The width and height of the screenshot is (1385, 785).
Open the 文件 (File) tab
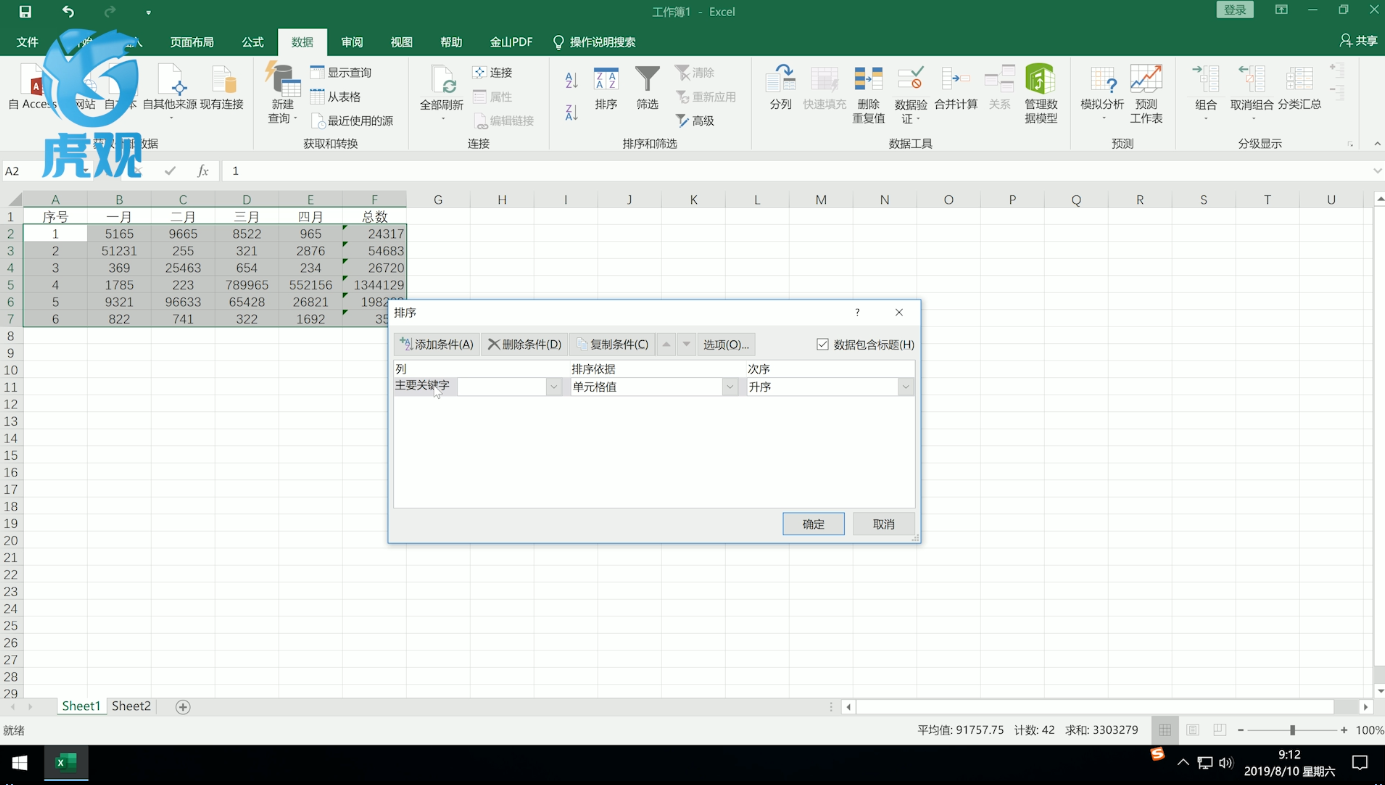pyautogui.click(x=27, y=42)
